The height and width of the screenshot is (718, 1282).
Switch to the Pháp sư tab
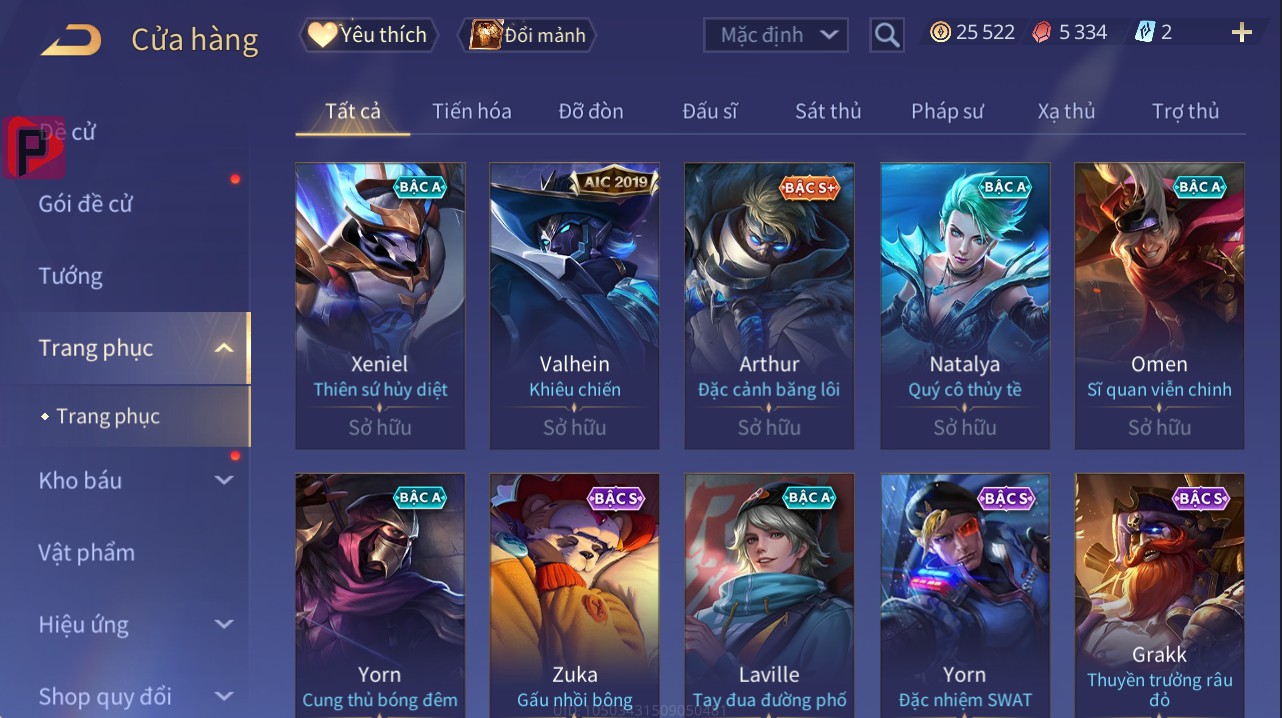pos(947,111)
